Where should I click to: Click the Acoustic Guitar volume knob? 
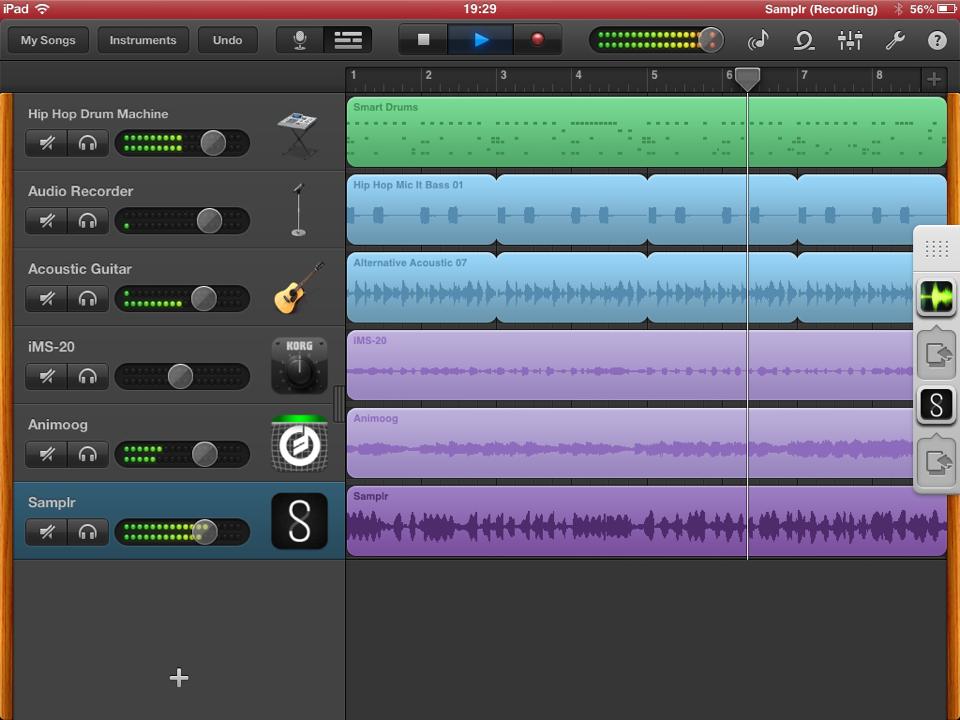[204, 299]
